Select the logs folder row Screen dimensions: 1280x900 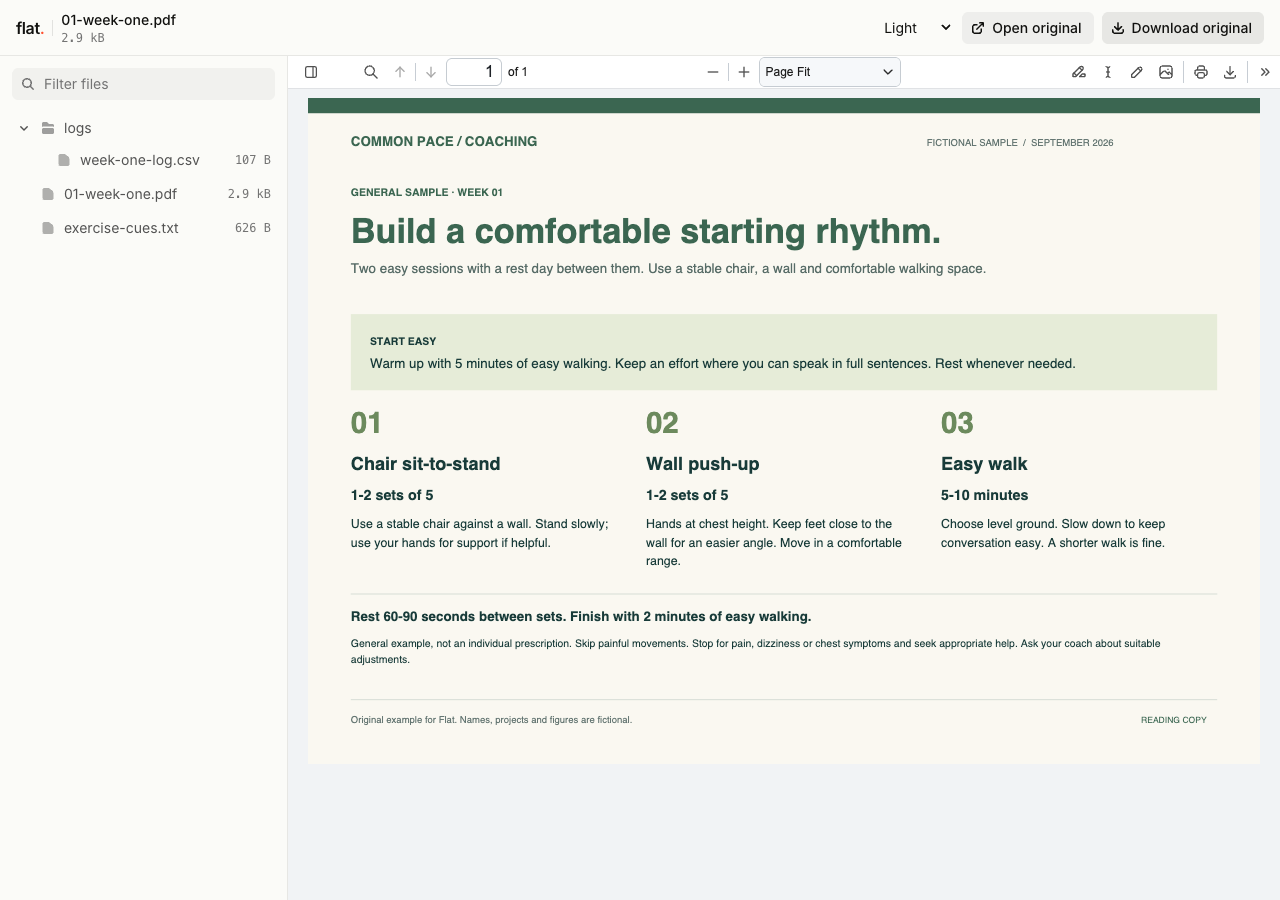pyautogui.click(x=144, y=128)
